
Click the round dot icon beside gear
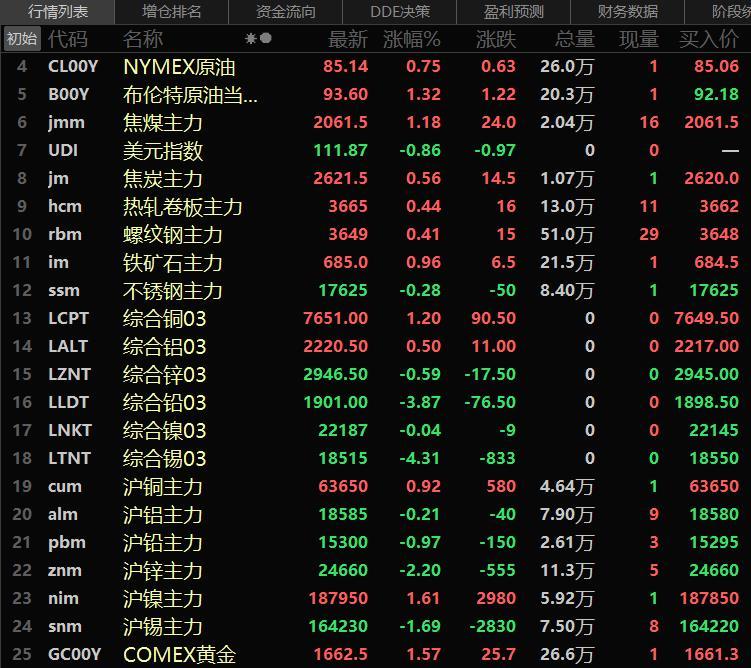pyautogui.click(x=266, y=38)
